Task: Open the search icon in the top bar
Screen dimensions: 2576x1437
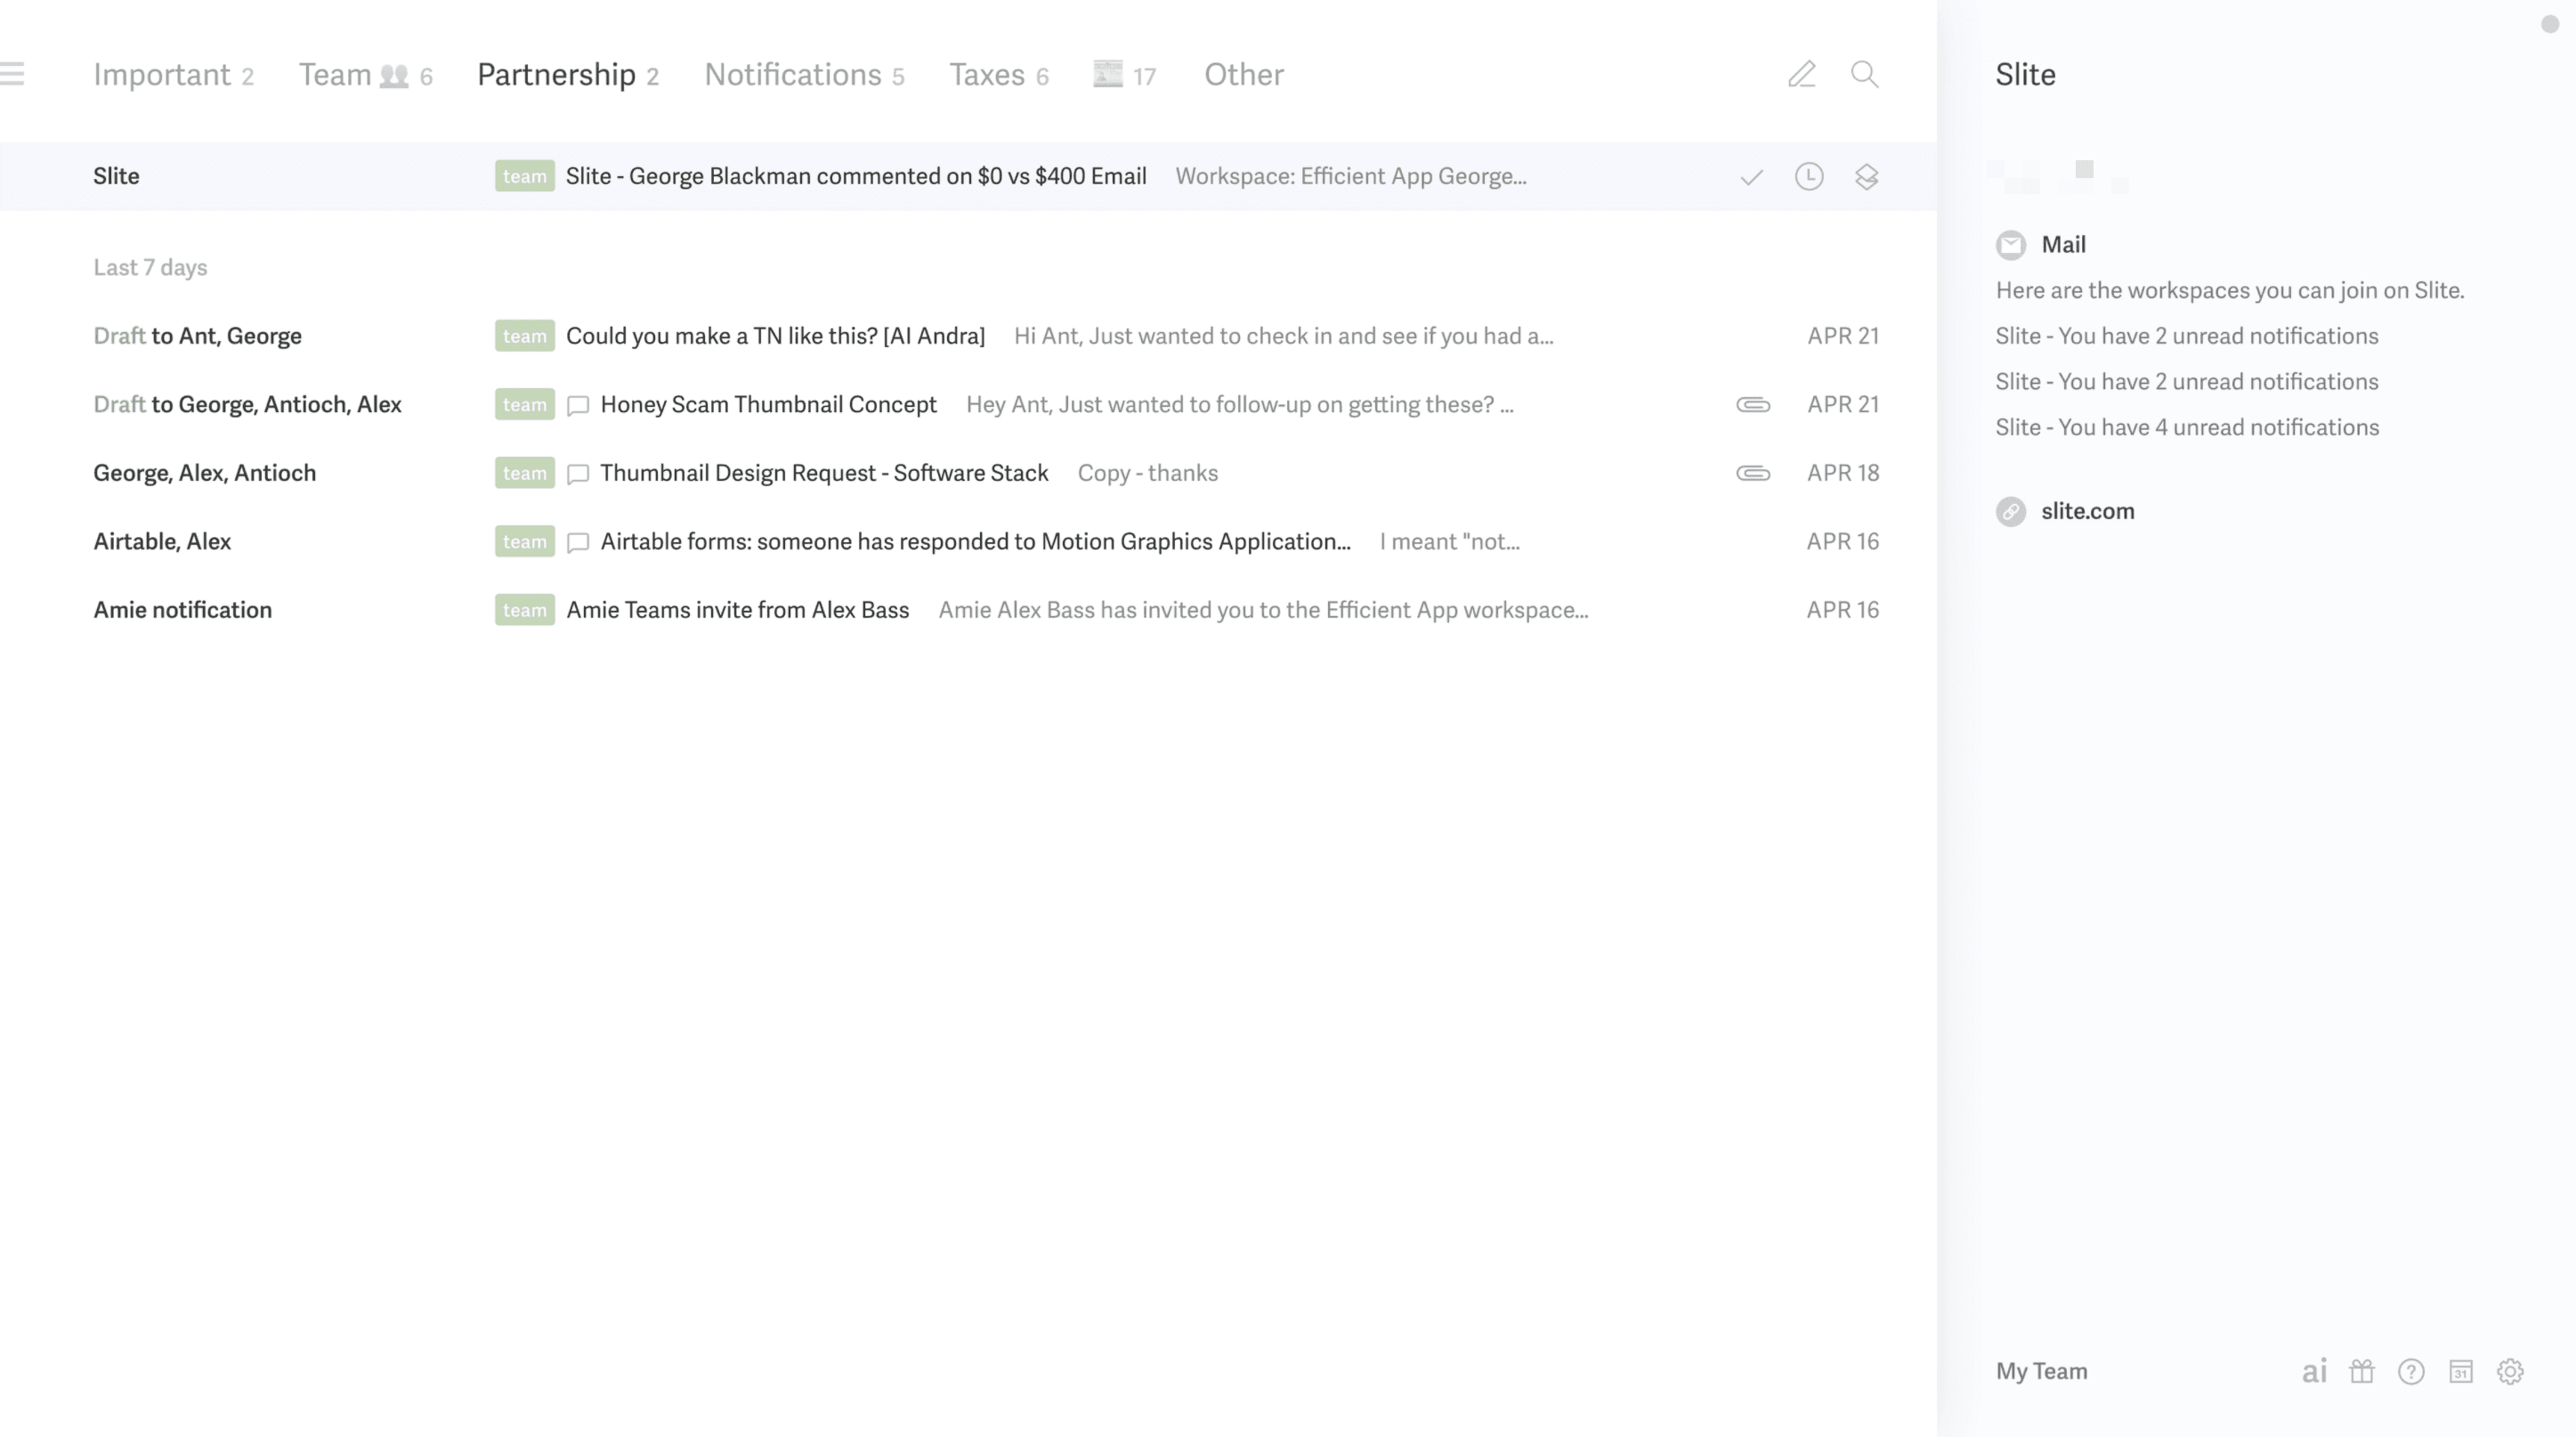Action: (1864, 75)
